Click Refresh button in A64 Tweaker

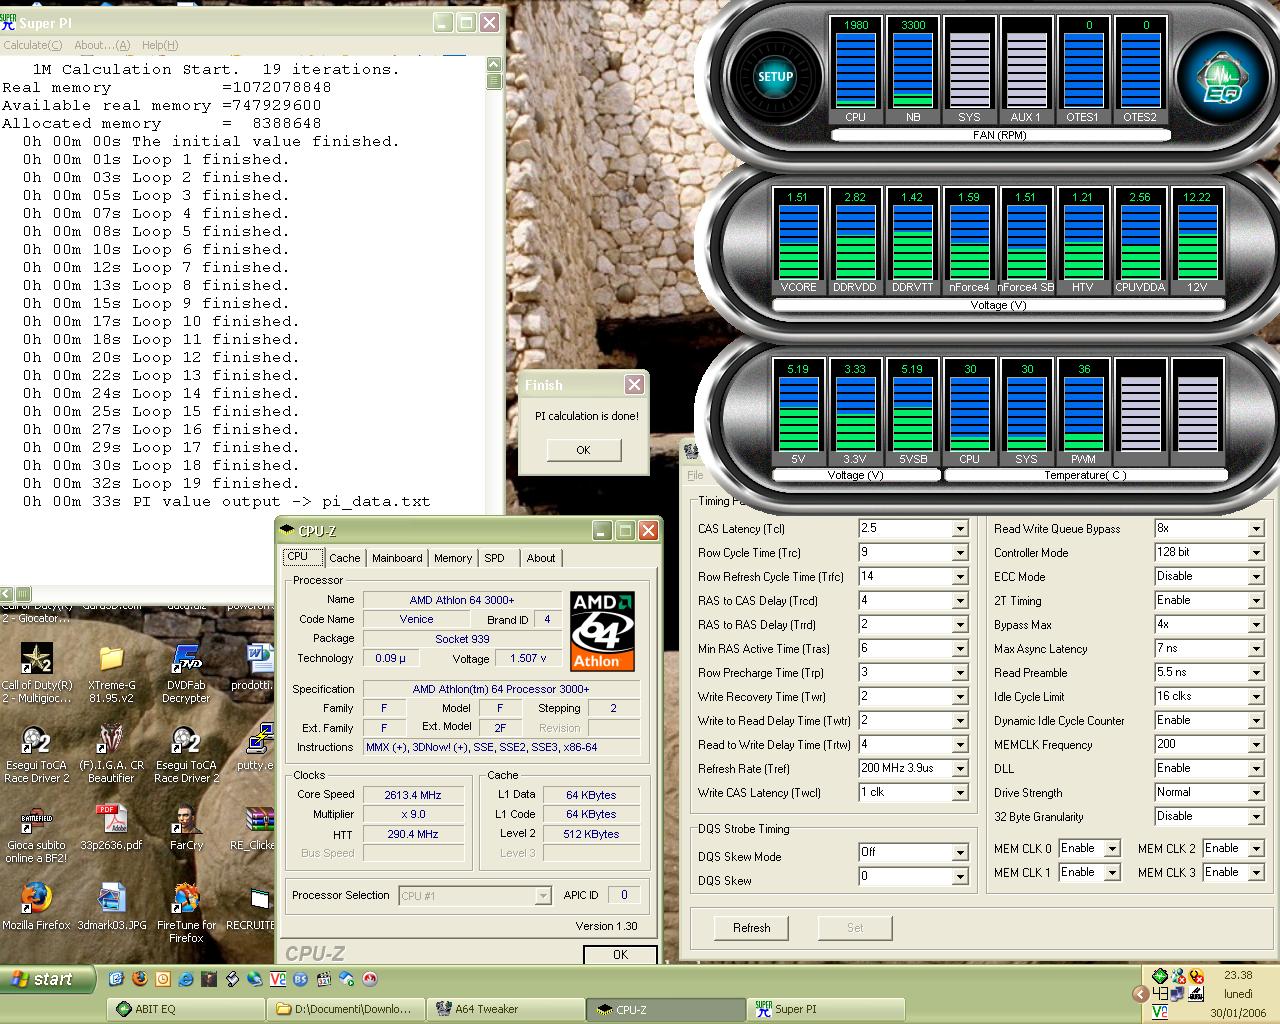[752, 928]
